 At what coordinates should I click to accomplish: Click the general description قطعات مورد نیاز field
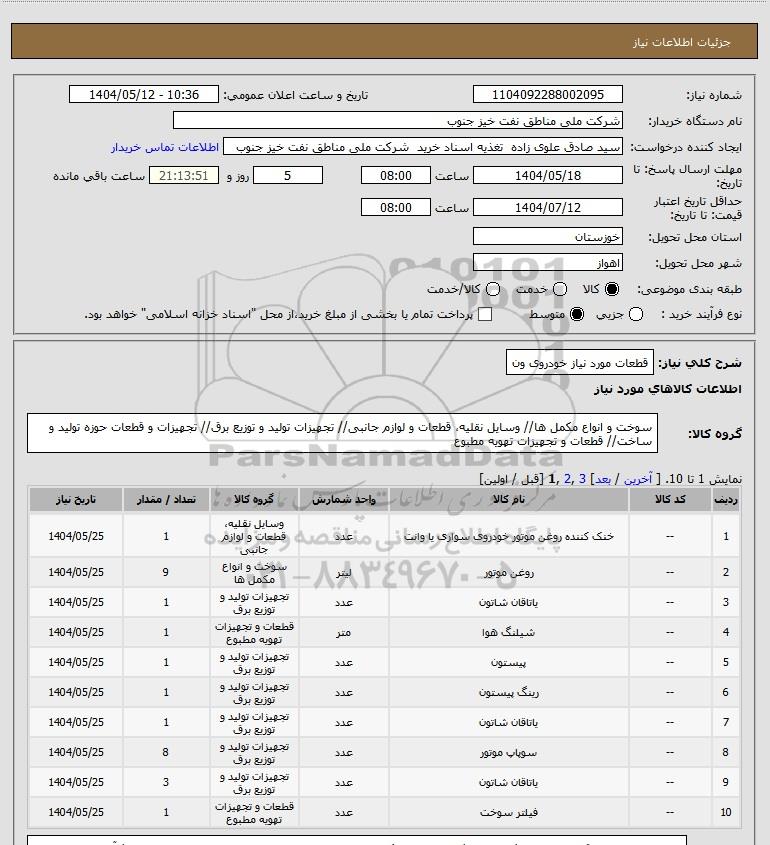pos(580,363)
